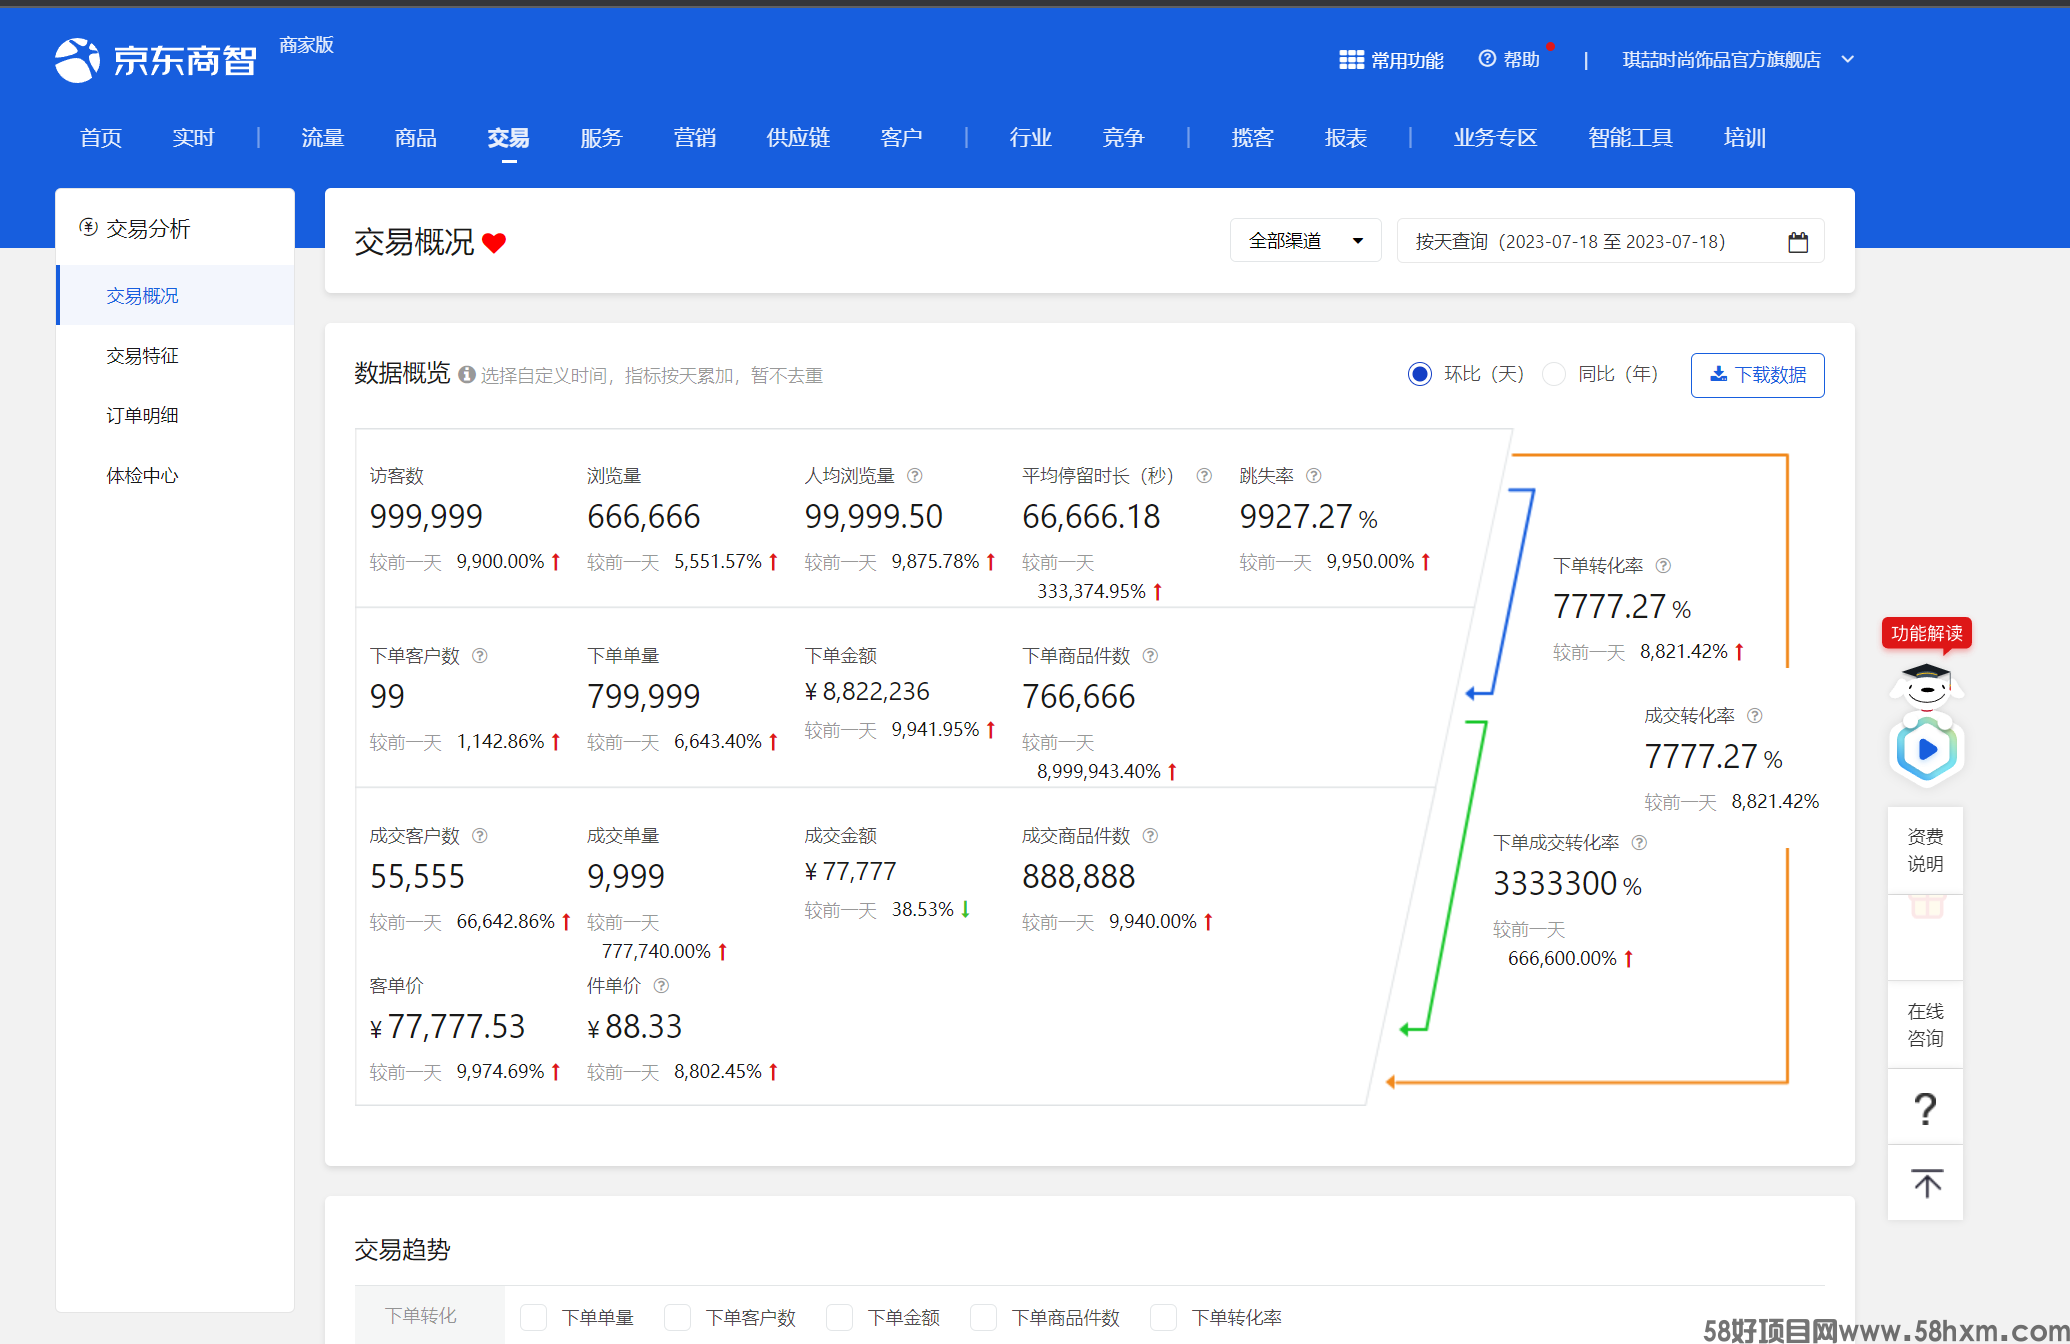Check the 下单转化率 trend checkbox
This screenshot has height=1344, width=2070.
[x=1164, y=1318]
